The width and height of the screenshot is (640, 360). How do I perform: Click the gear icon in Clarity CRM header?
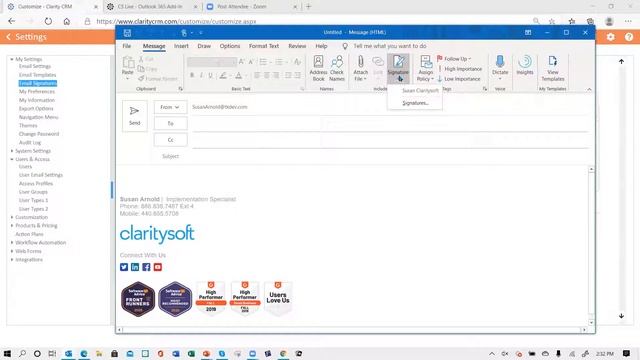tap(610, 37)
